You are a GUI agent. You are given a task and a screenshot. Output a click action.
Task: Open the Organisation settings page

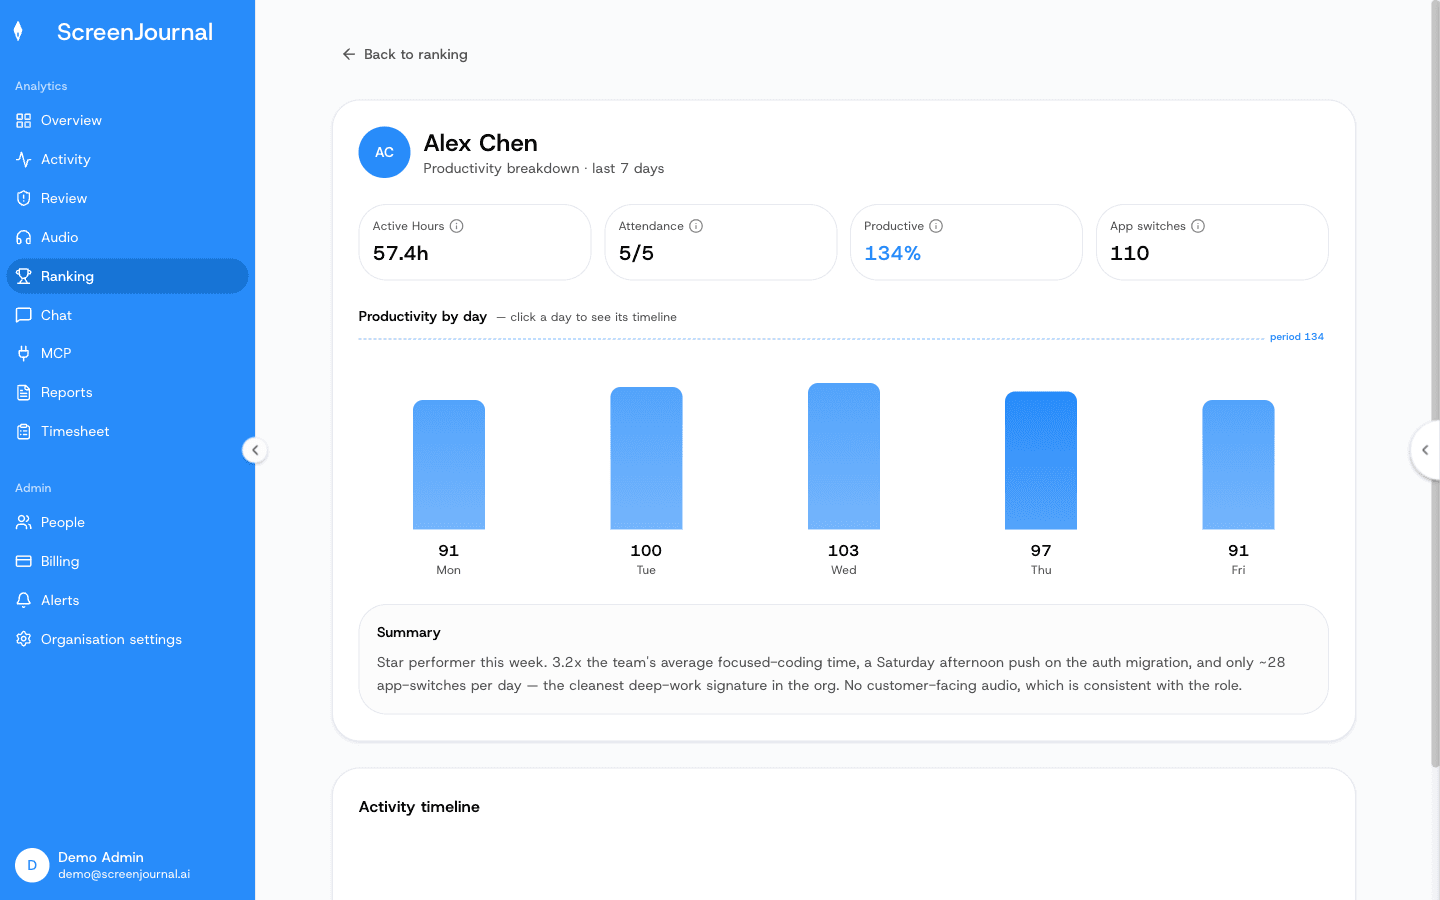127,640
